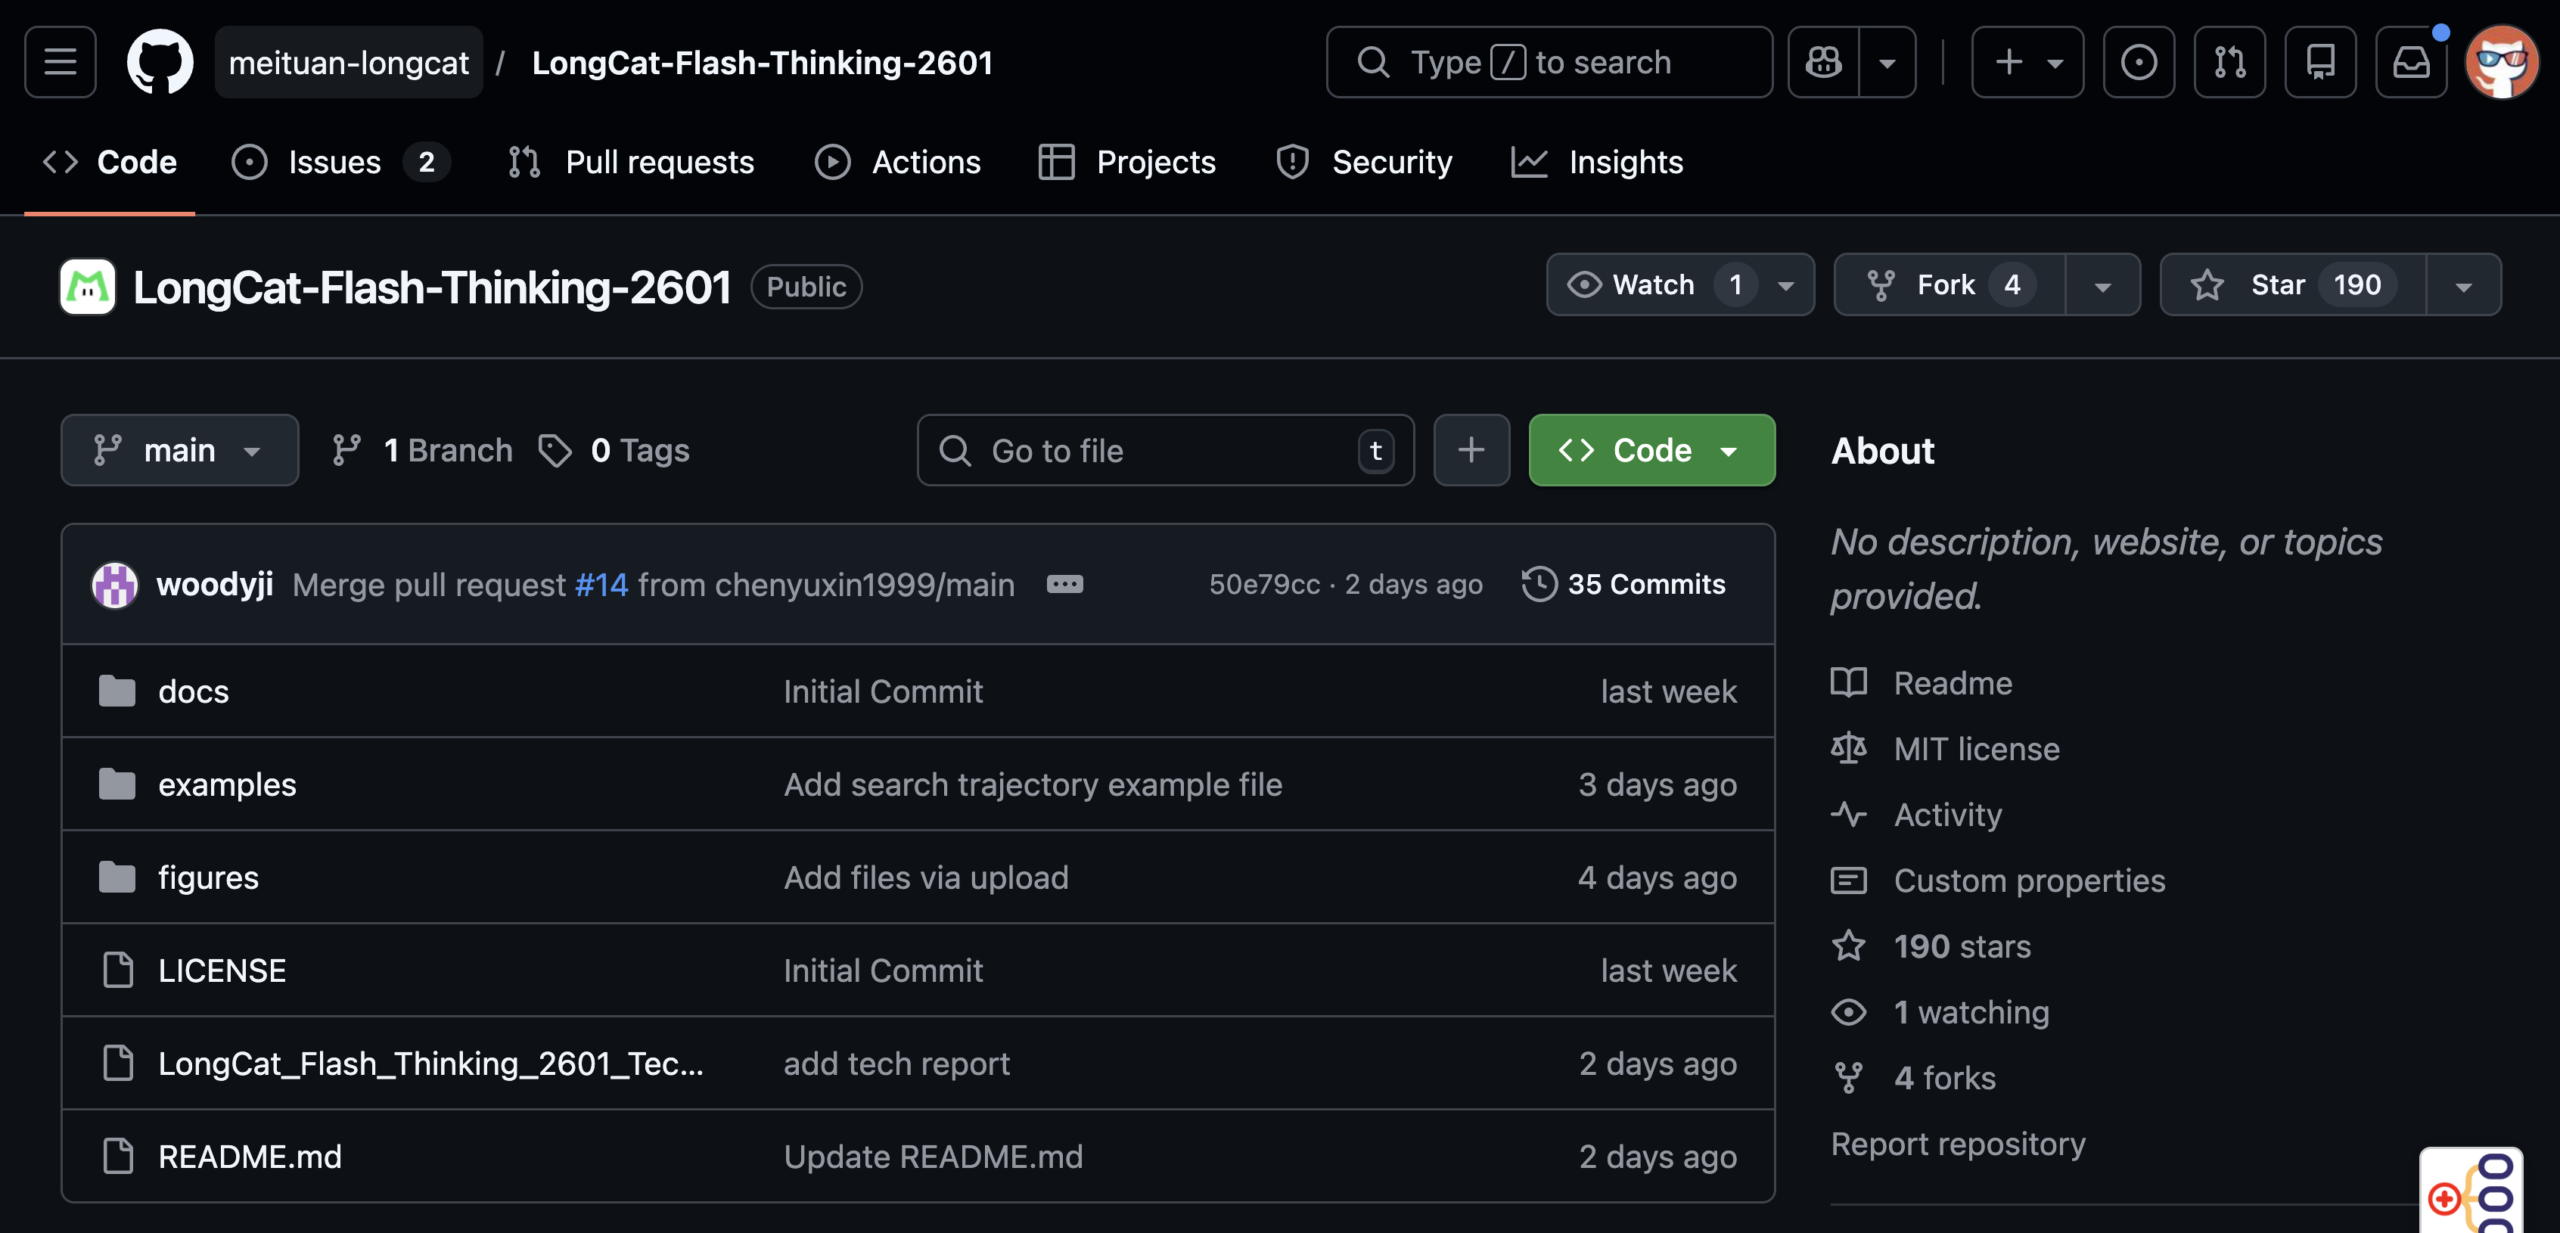Open pull requests icon in header
The image size is (2560, 1233).
tap(2229, 62)
